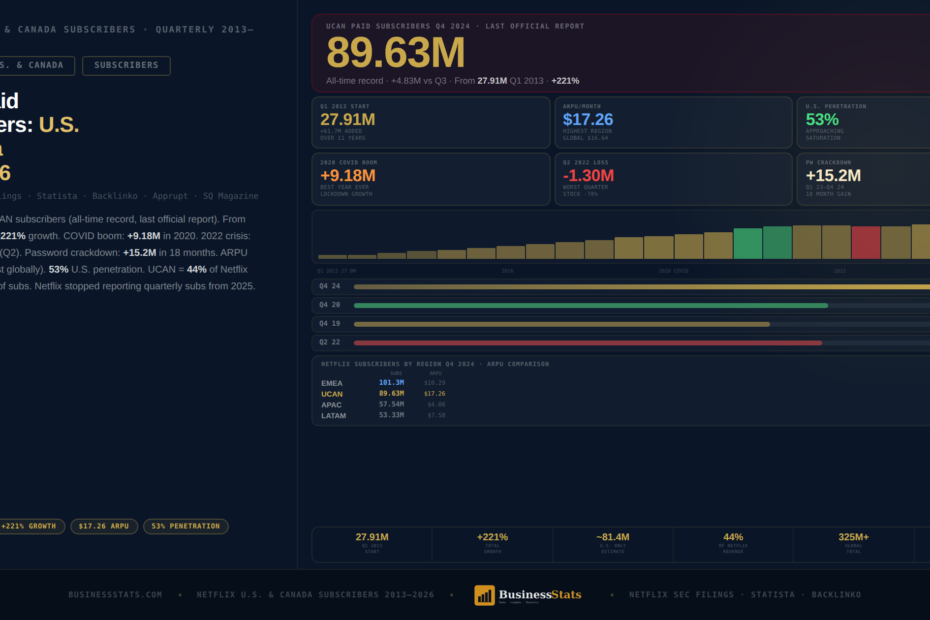Click the 89.63M headline figure

click(x=396, y=53)
